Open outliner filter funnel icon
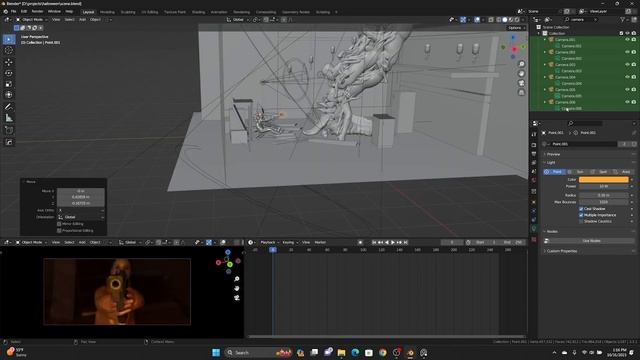 click(623, 20)
